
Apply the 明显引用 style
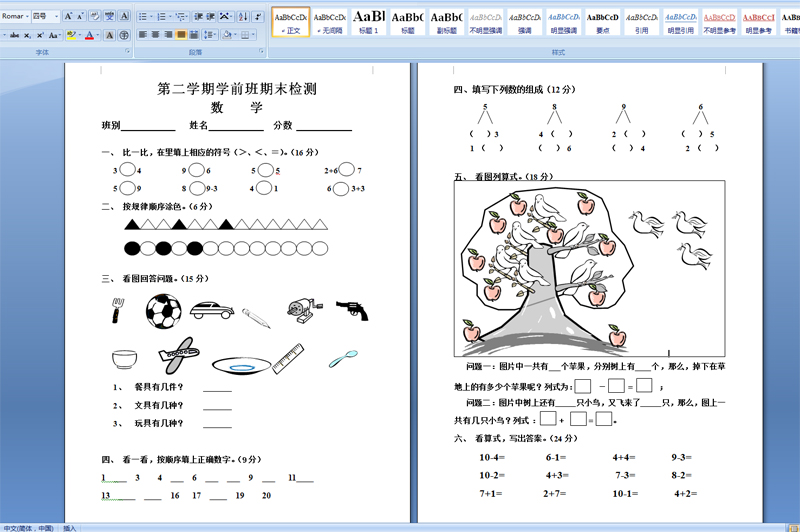[681, 22]
